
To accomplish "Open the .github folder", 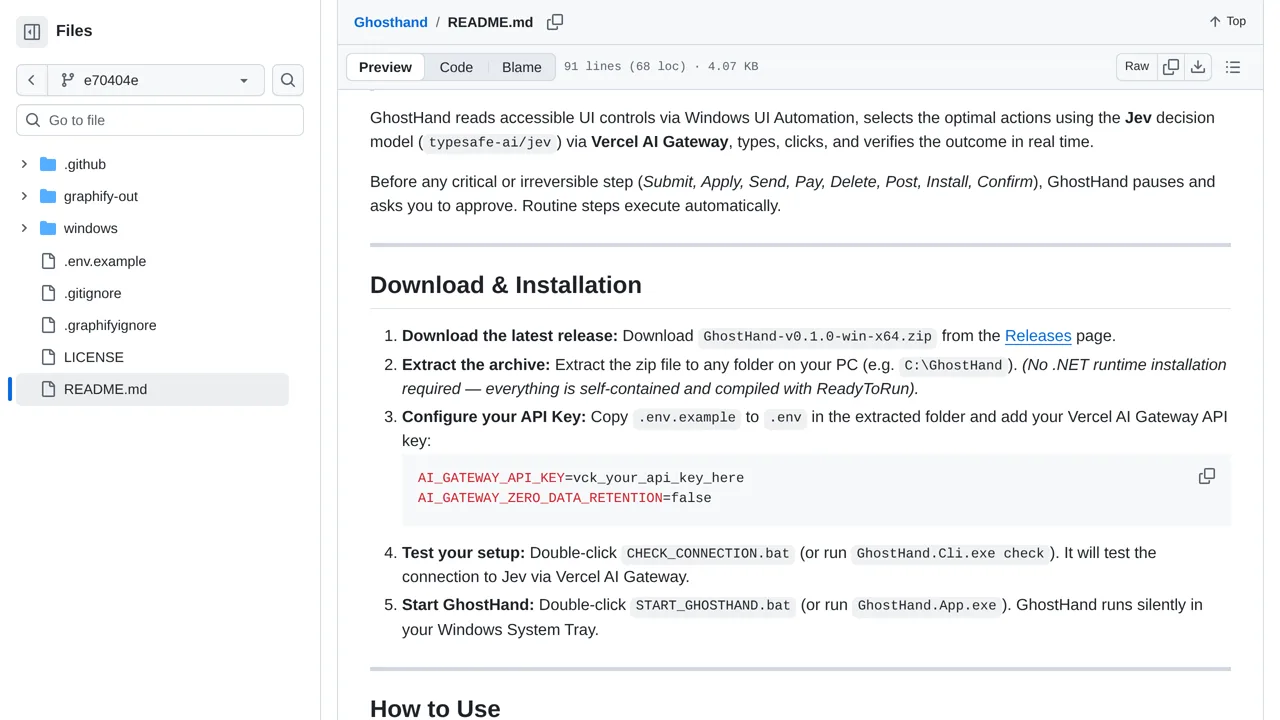I will pyautogui.click(x=85, y=164).
